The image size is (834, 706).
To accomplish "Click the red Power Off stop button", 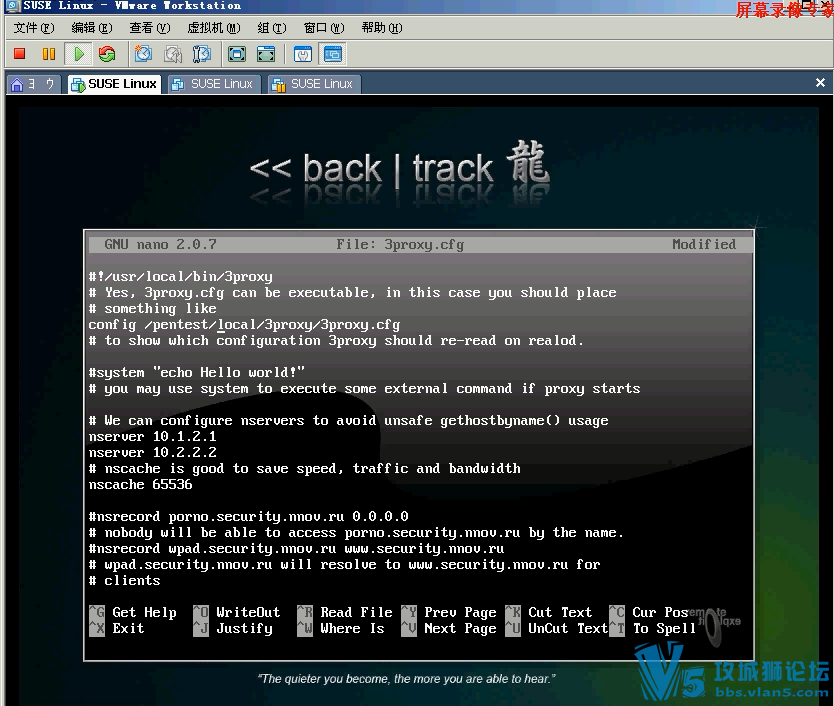I will (x=20, y=54).
